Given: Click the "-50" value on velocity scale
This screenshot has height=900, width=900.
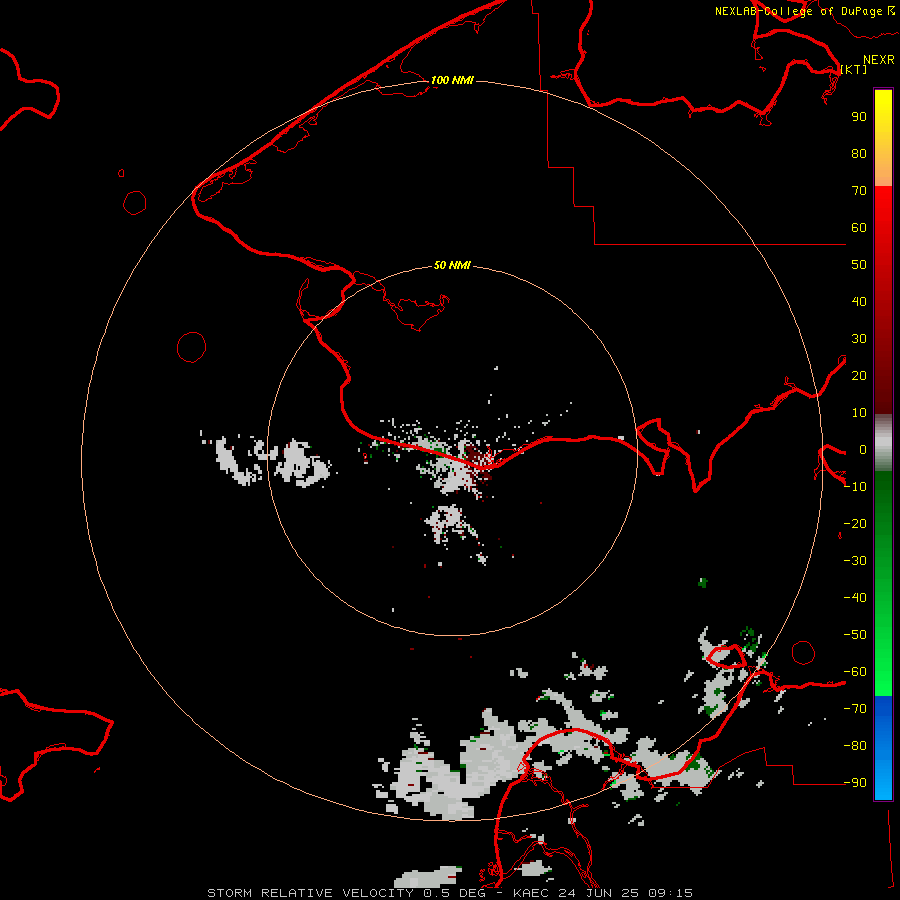Looking at the screenshot, I should click(x=855, y=635).
